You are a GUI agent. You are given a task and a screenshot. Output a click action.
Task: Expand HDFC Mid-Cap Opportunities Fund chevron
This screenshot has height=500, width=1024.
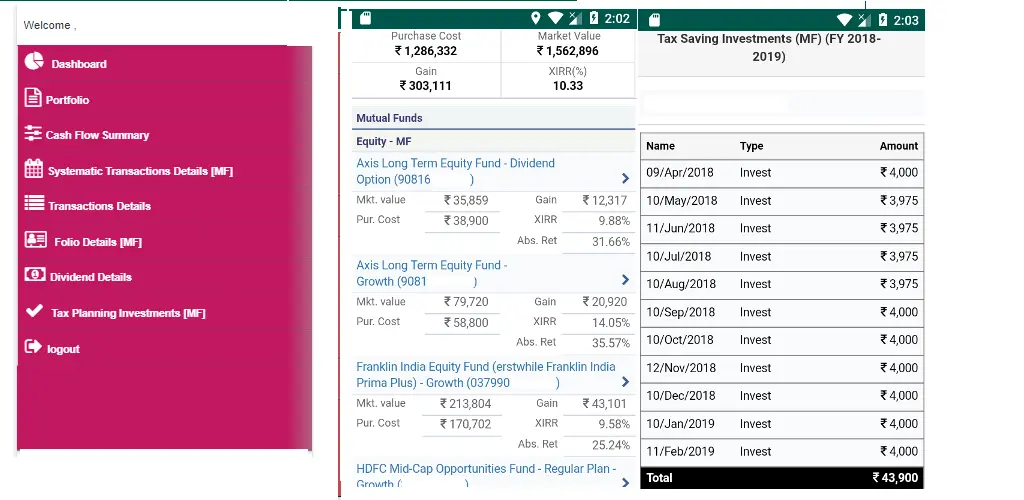pos(626,482)
